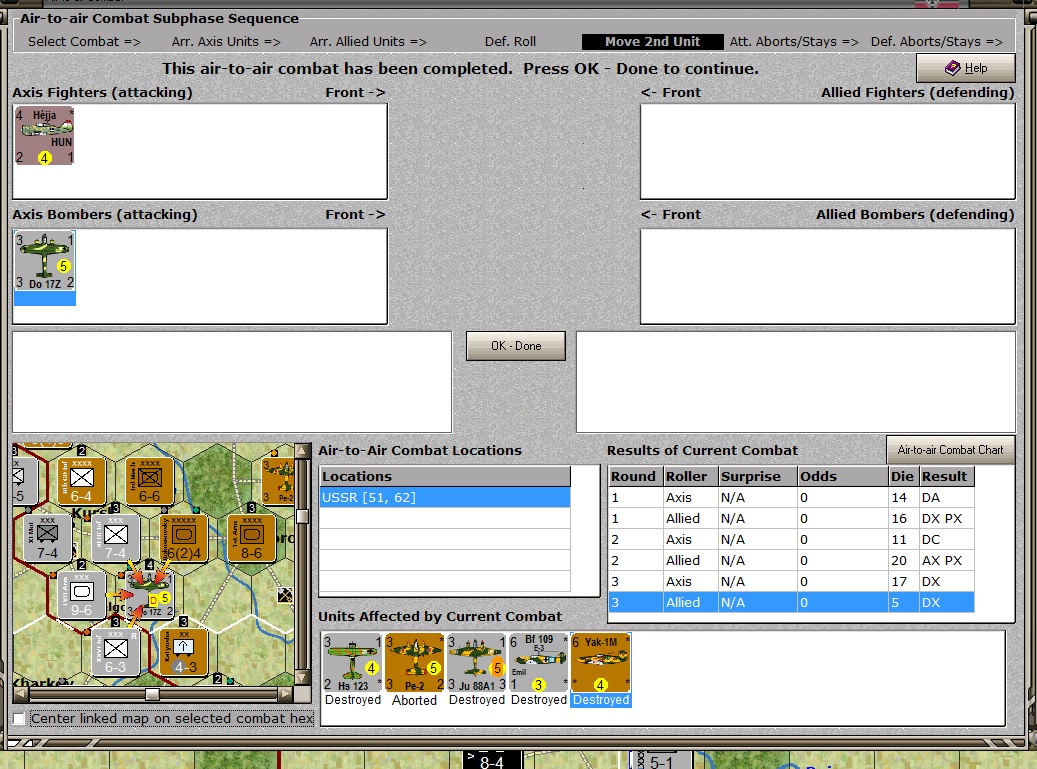
Task: Click the Surprise column header
Action: pyautogui.click(x=758, y=476)
